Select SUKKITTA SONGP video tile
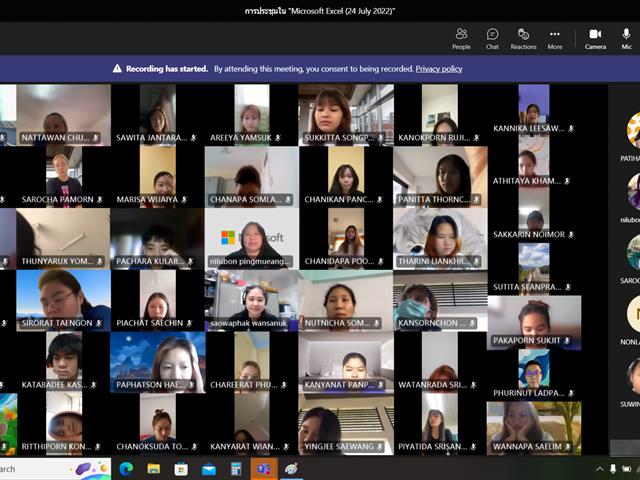 tap(346, 115)
